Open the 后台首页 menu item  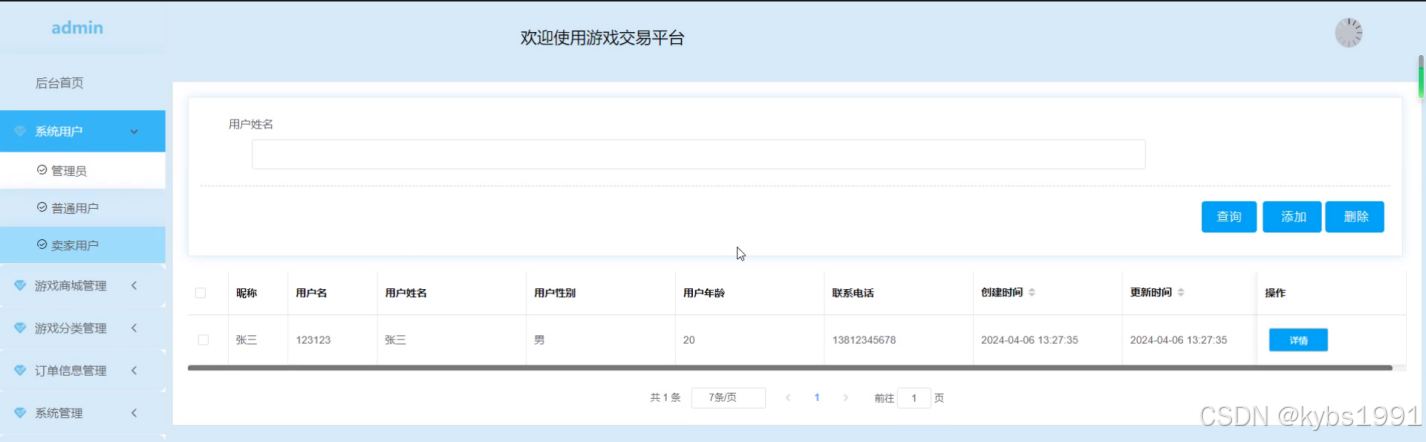coord(82,83)
